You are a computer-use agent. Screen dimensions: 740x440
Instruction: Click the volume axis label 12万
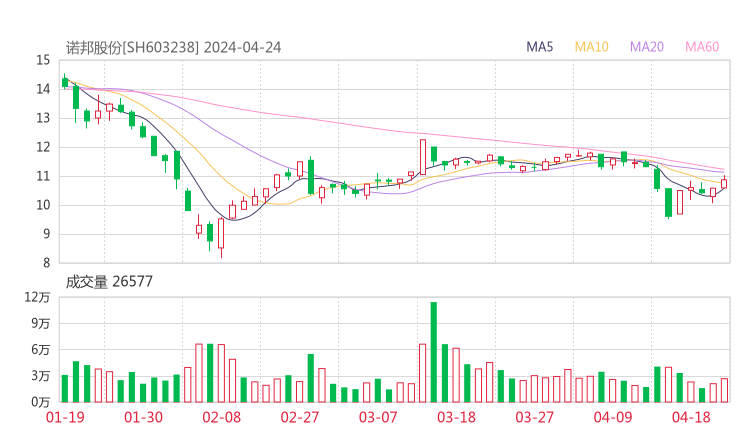pyautogui.click(x=37, y=297)
